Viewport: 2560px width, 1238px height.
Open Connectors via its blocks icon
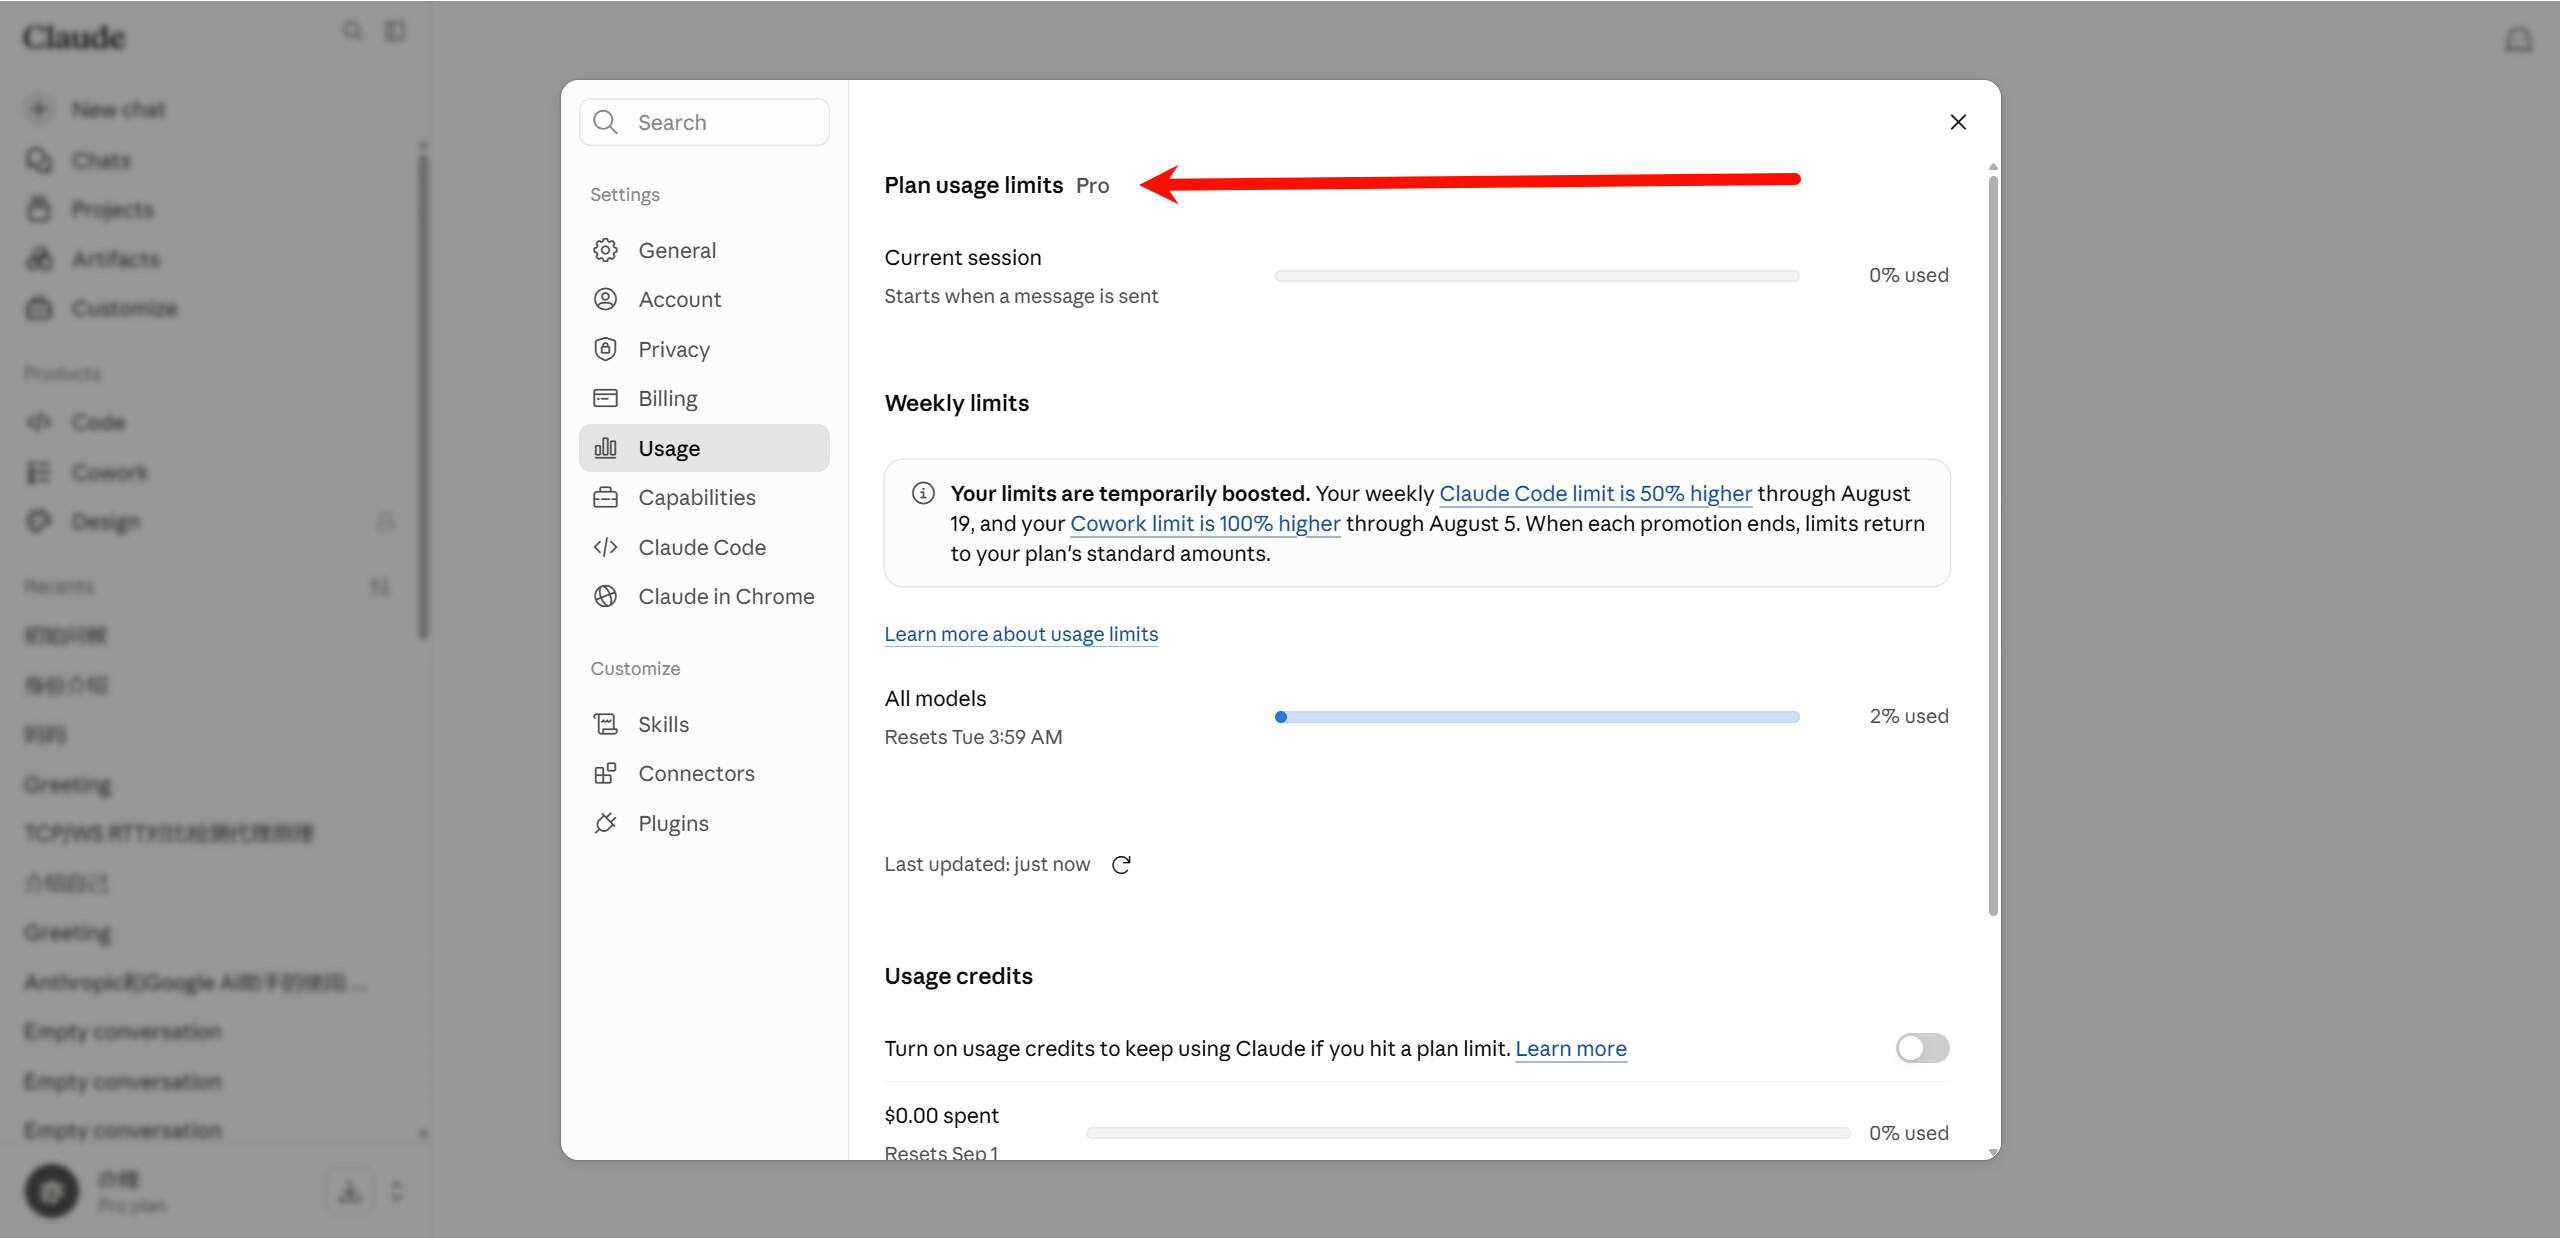coord(605,773)
